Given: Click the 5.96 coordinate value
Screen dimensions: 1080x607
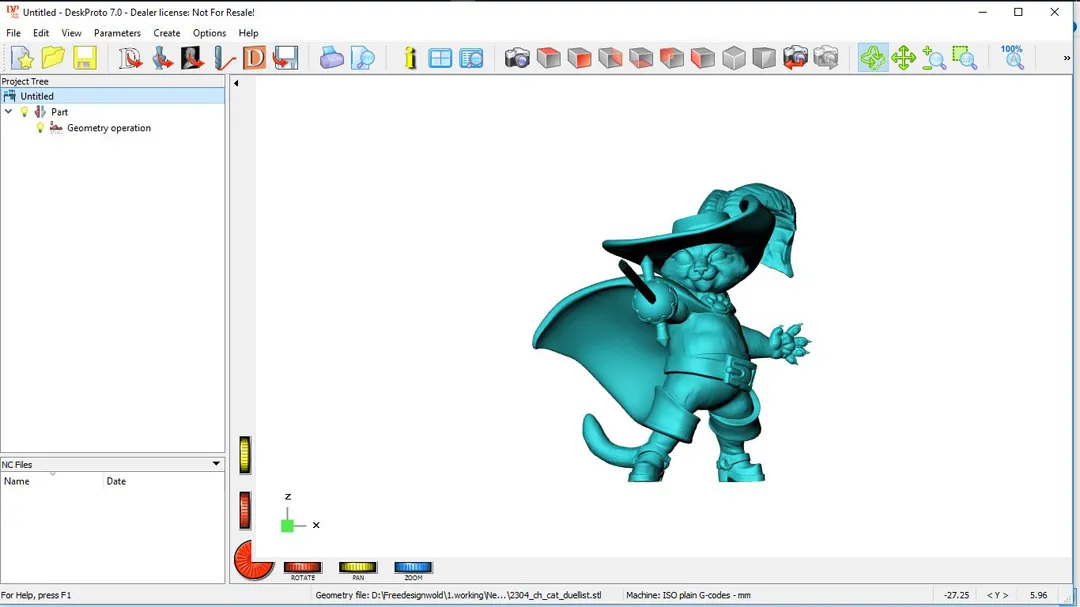Looking at the screenshot, I should [x=1038, y=595].
